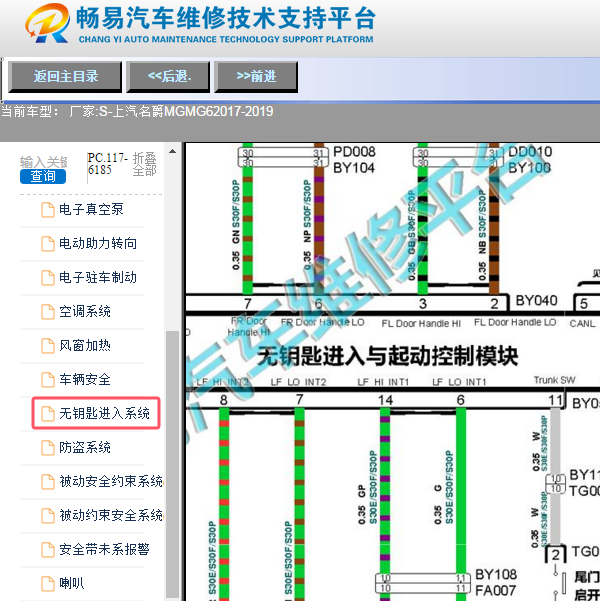This screenshot has height=601, width=600.
Task: Click the LF HI INT1 pin label
Action: point(383,382)
